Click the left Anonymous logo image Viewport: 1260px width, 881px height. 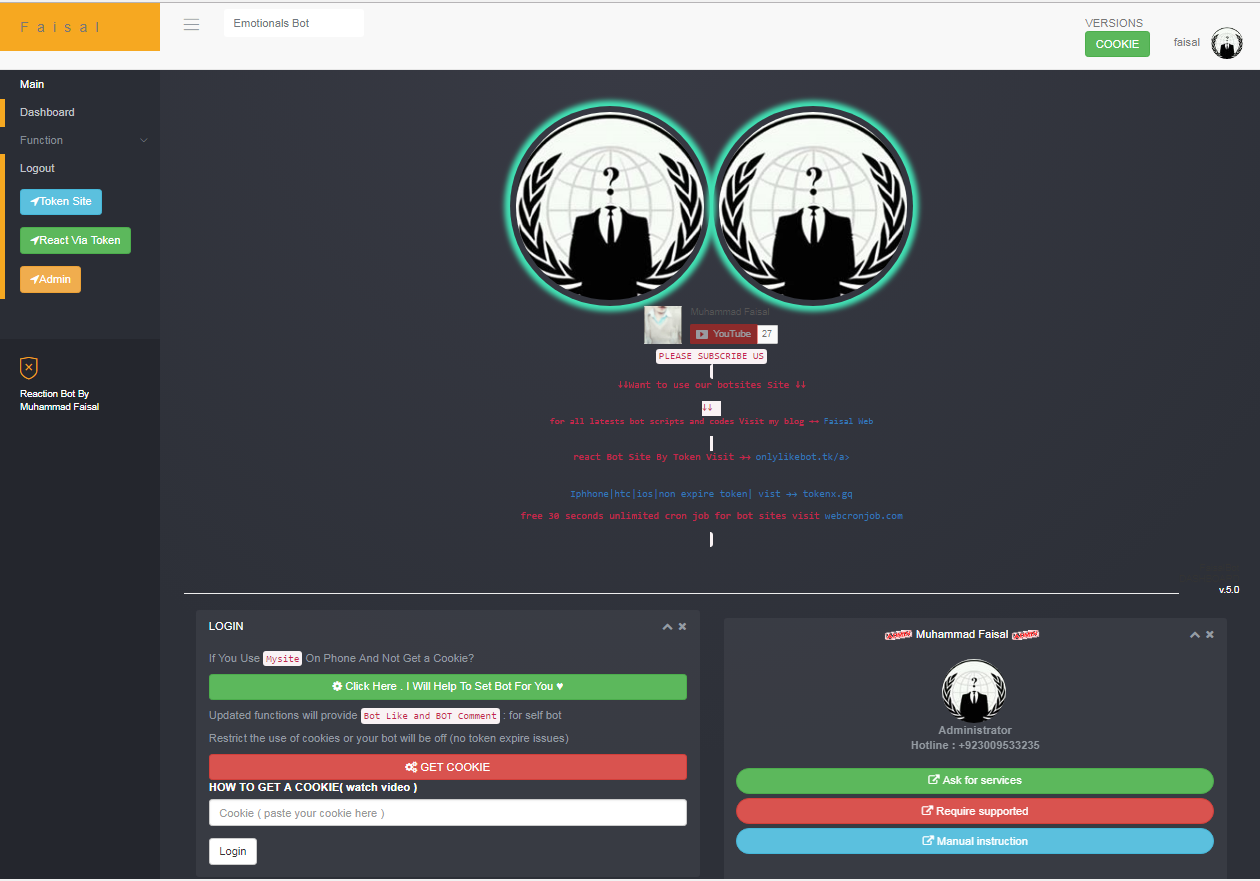610,205
